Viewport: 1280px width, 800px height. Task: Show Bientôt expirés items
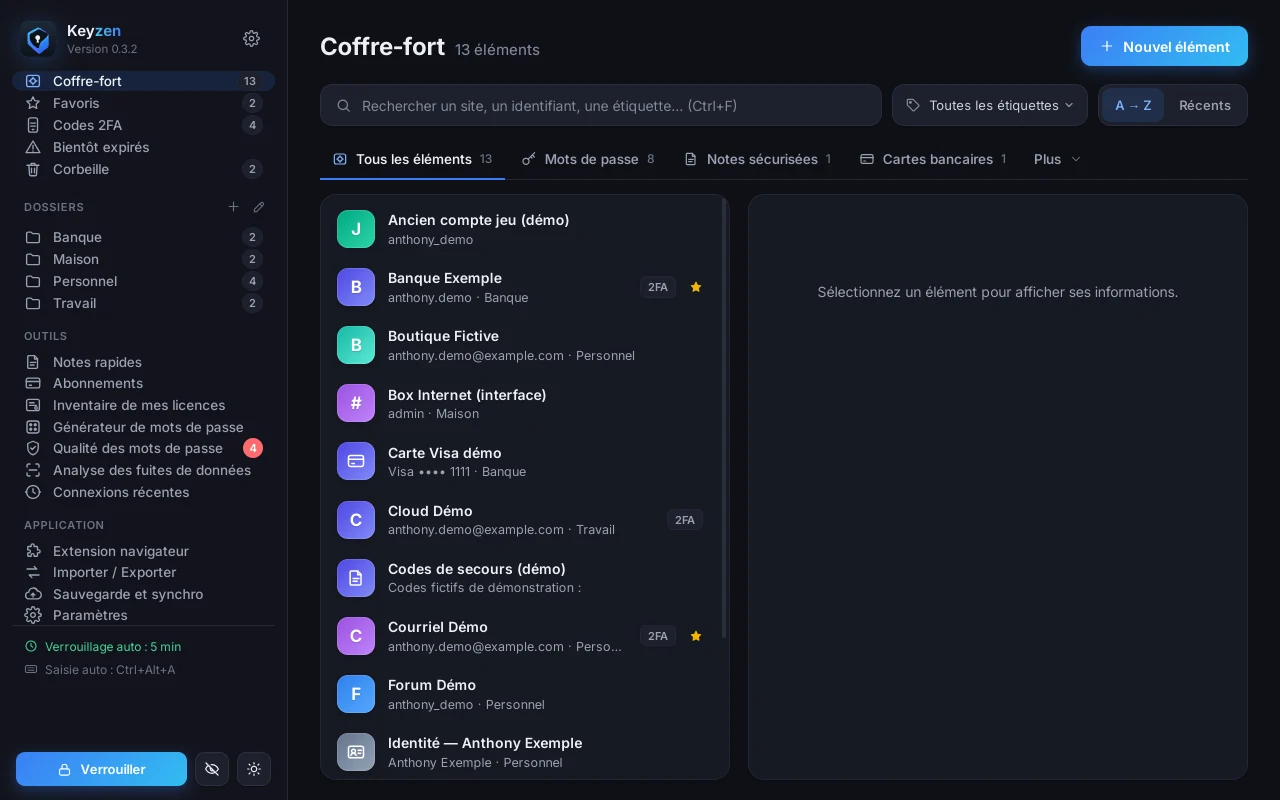143,147
